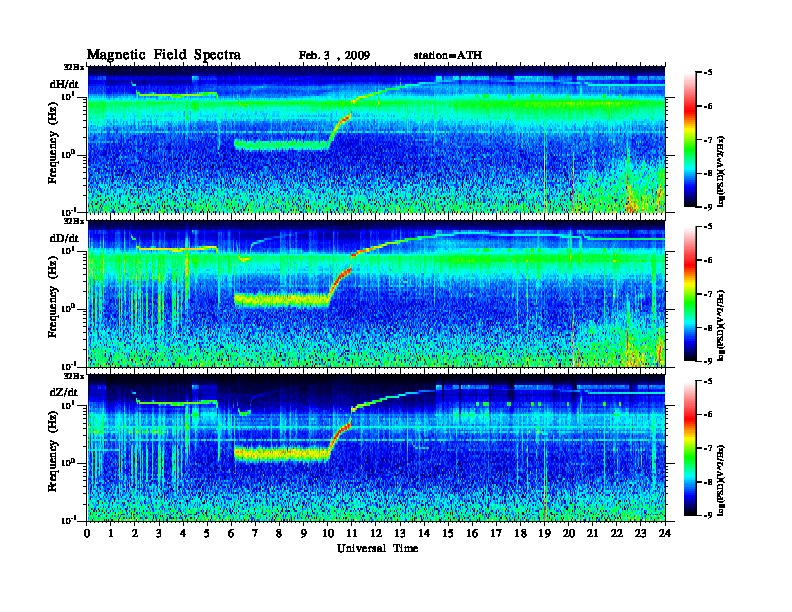The height and width of the screenshot is (612, 792).
Task: Click the color bar beside the dD/dt panel
Action: [x=690, y=294]
